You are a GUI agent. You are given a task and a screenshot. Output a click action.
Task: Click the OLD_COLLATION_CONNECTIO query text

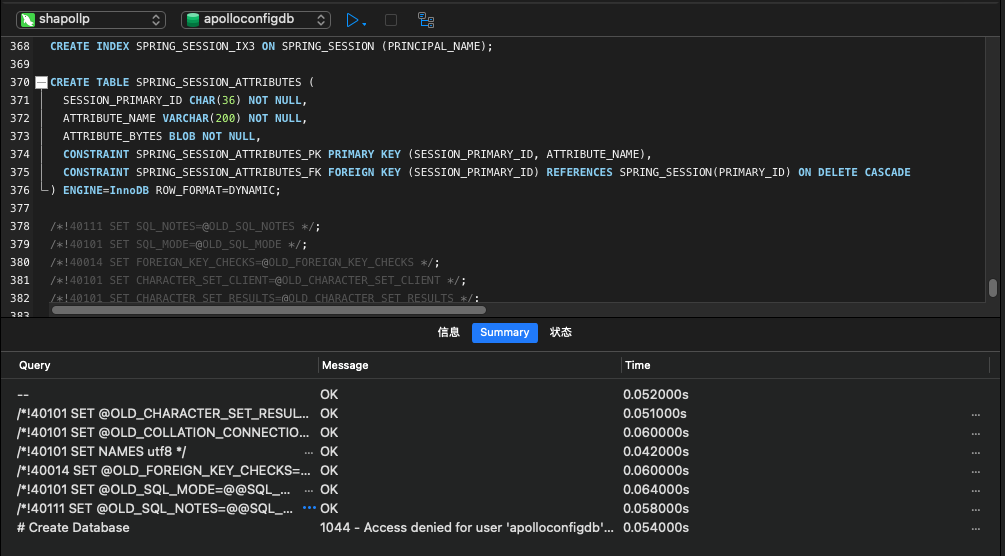(x=163, y=432)
